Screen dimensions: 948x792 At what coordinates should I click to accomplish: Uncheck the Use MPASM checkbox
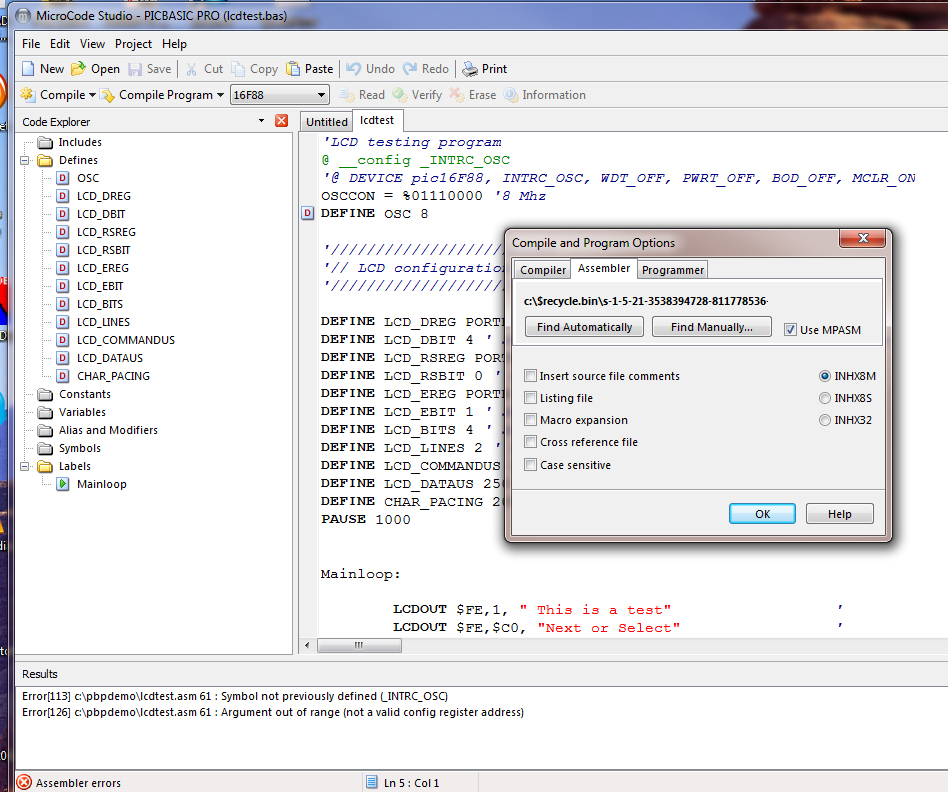click(x=791, y=330)
